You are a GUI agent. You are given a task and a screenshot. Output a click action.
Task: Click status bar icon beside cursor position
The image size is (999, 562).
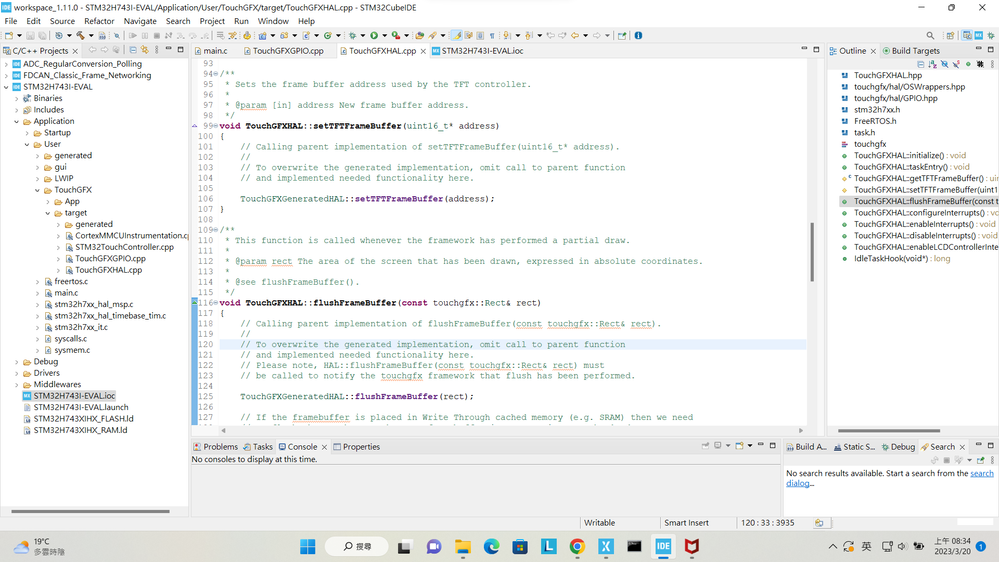[819, 522]
